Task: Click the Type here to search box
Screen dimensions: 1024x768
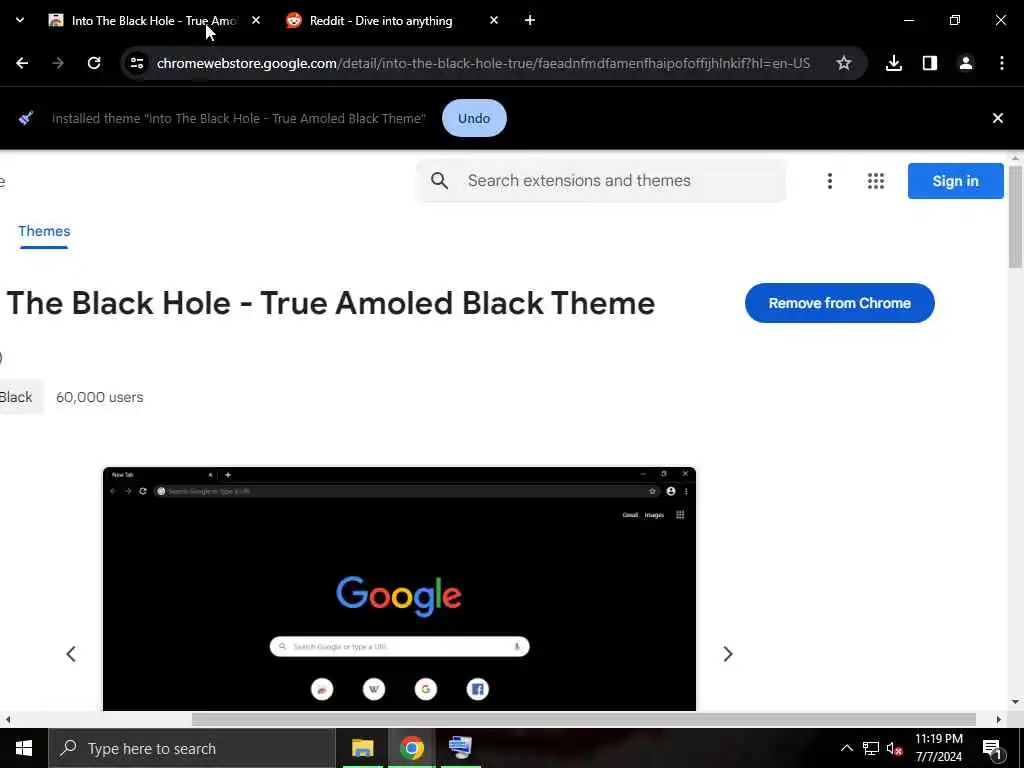Action: coord(191,748)
